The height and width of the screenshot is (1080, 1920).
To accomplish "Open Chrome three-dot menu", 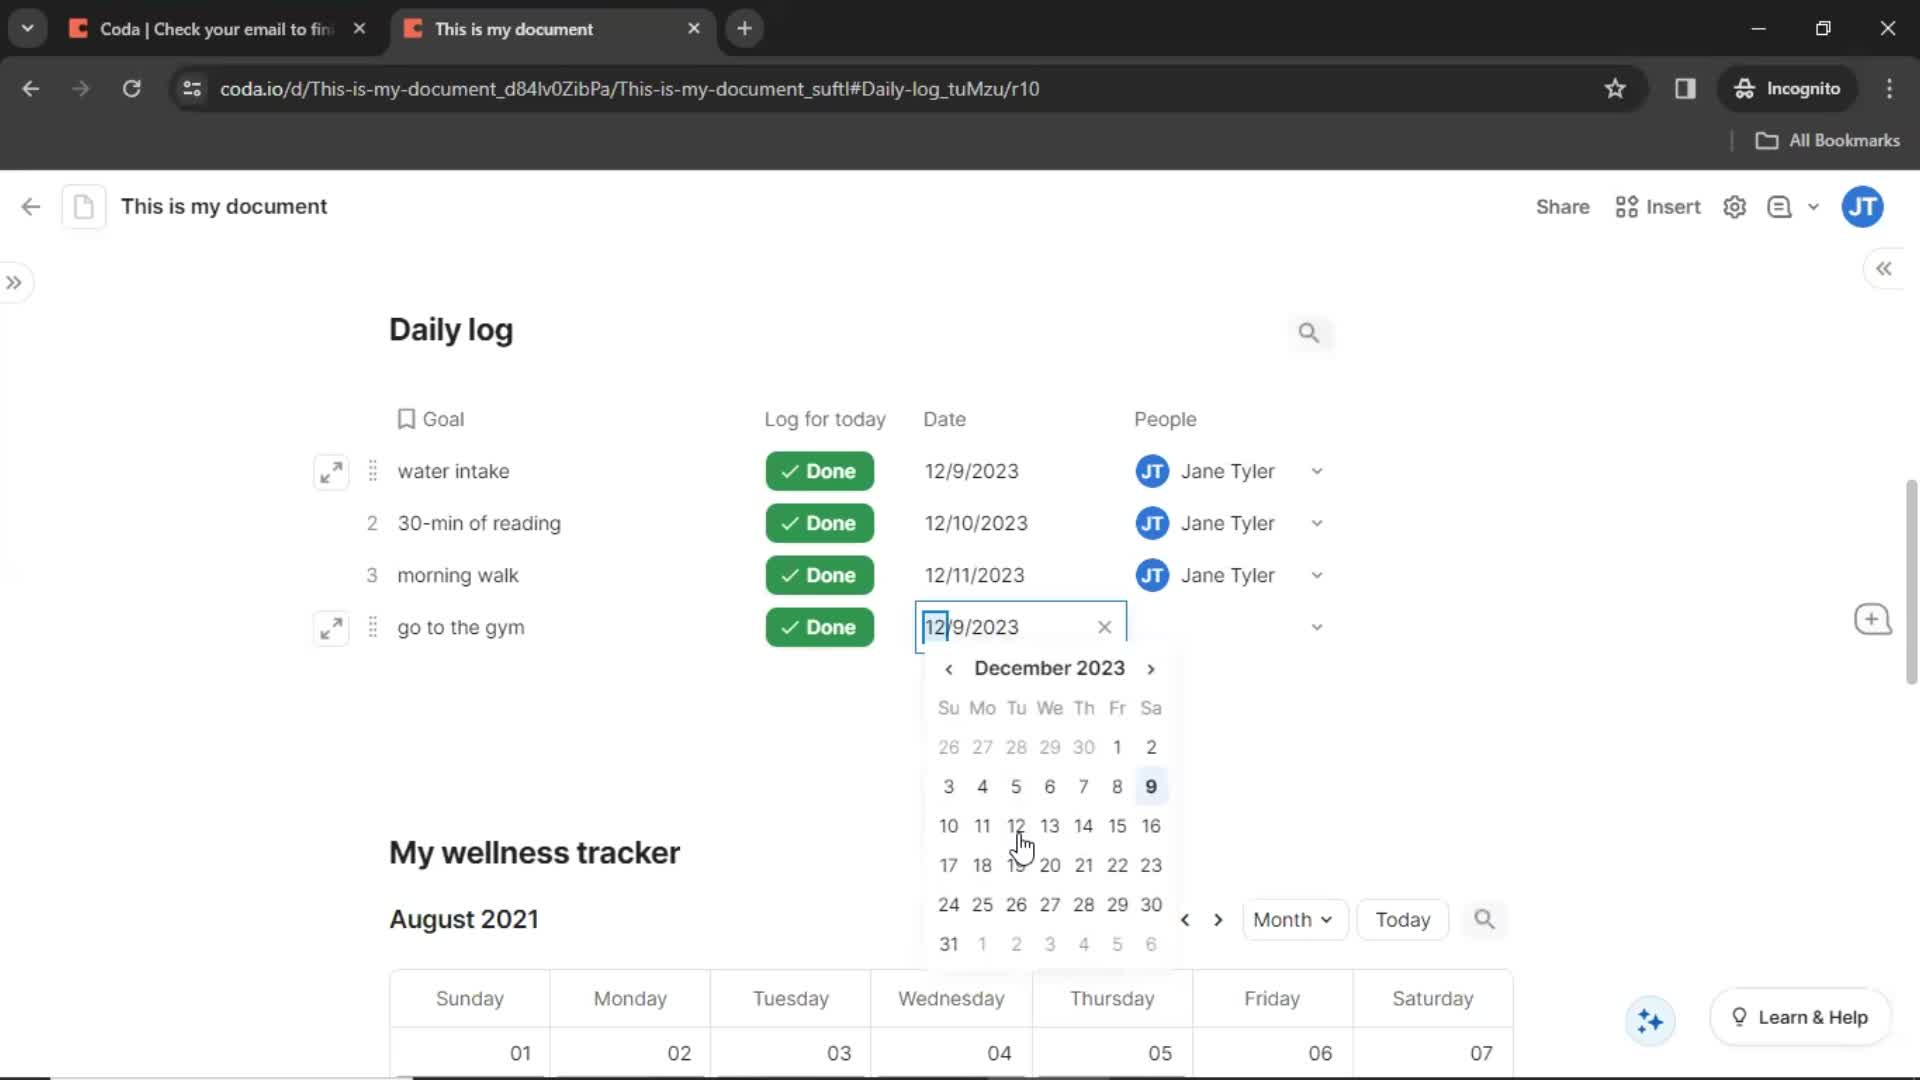I will [x=1889, y=89].
